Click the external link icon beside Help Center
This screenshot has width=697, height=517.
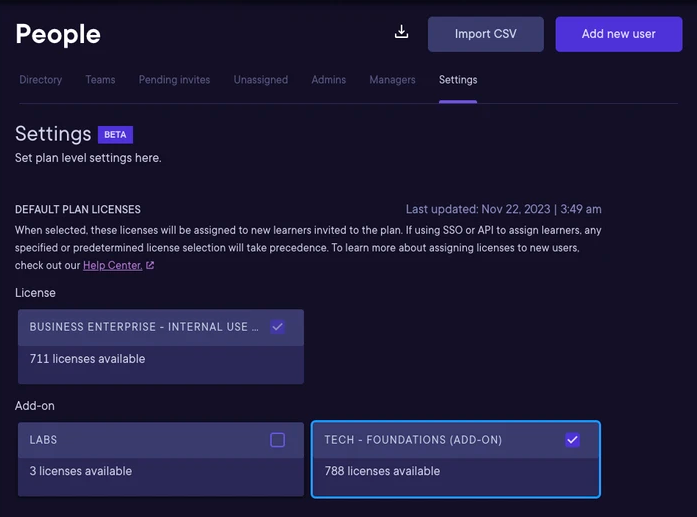coord(150,265)
